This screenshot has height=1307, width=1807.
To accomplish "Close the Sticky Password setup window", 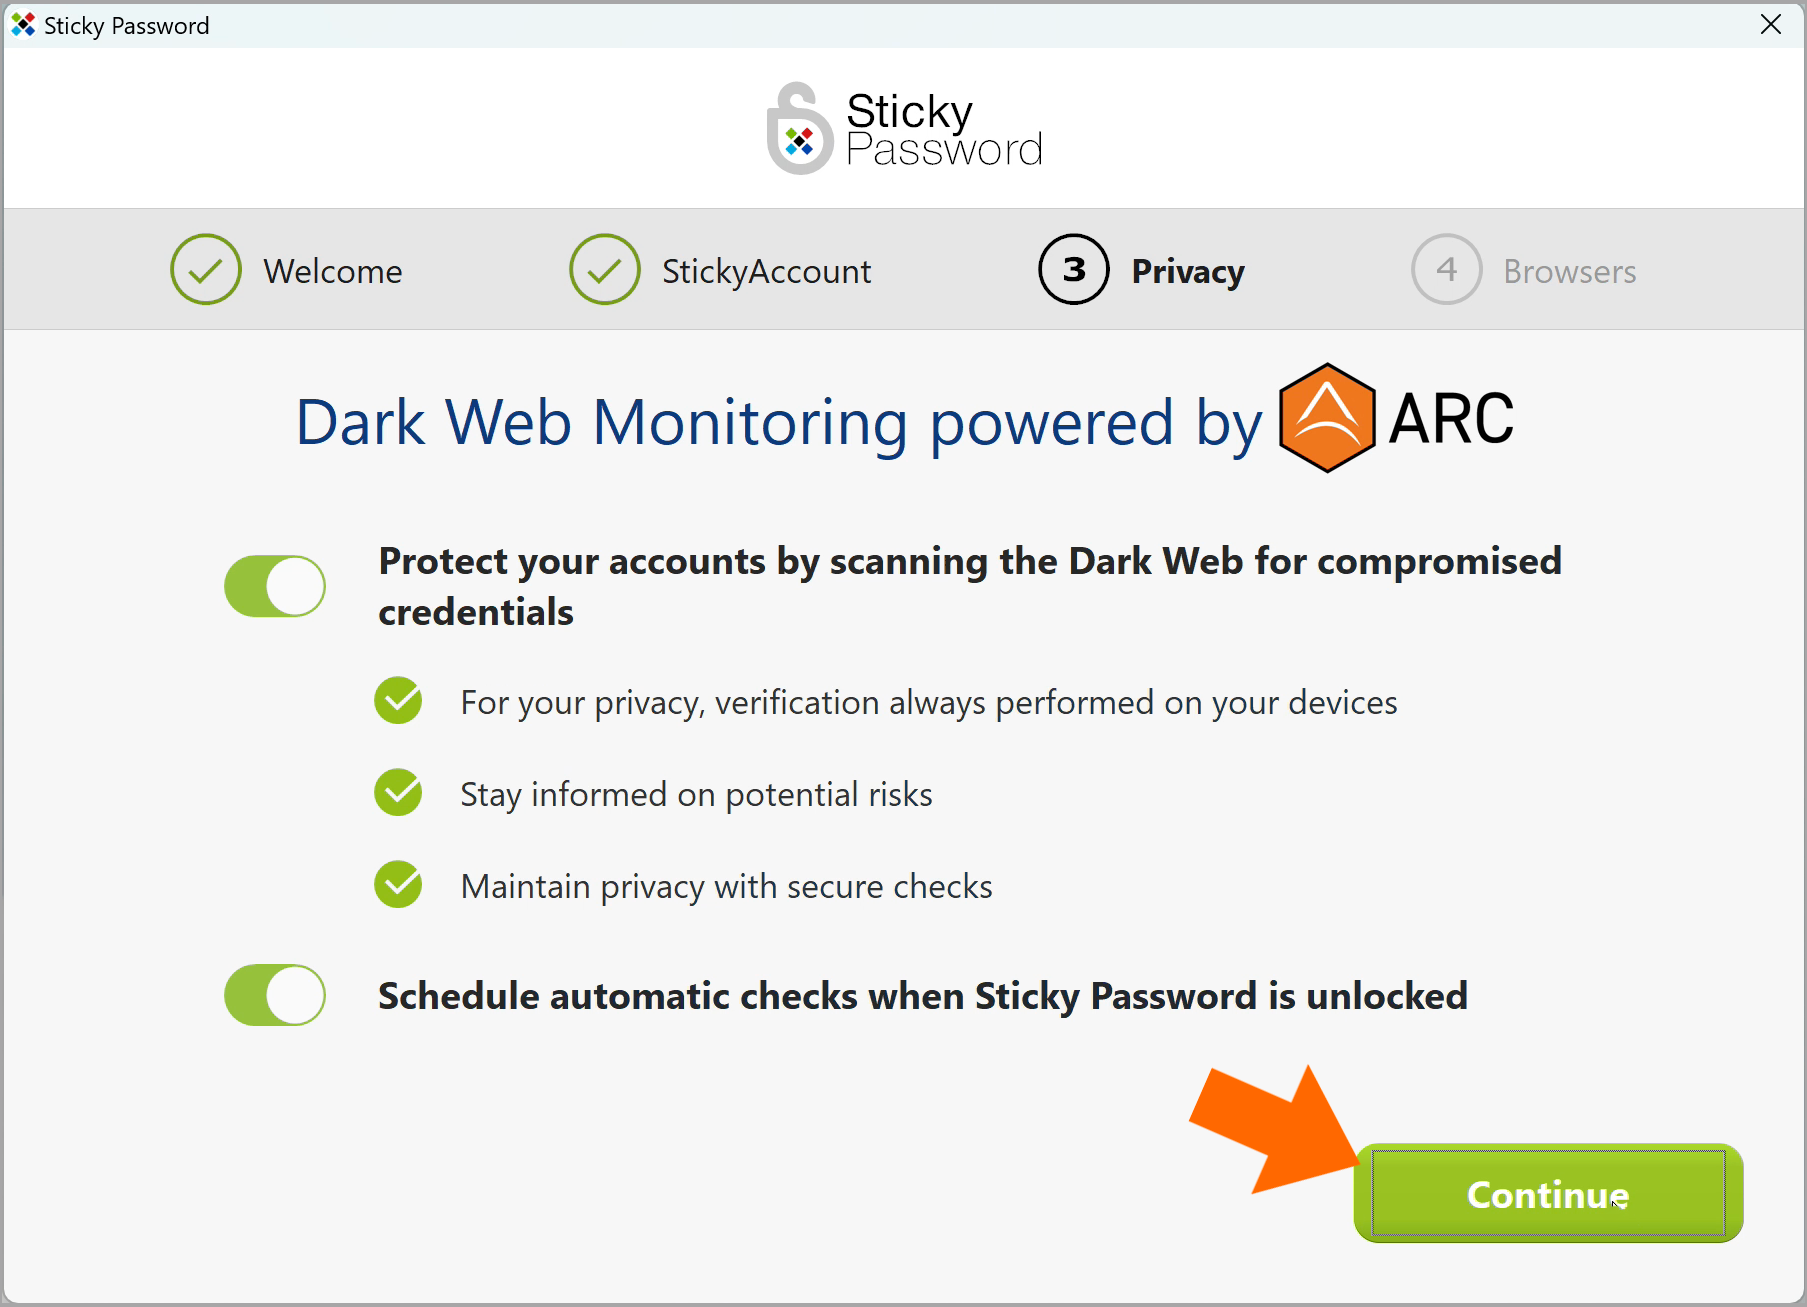I will coord(1771,24).
